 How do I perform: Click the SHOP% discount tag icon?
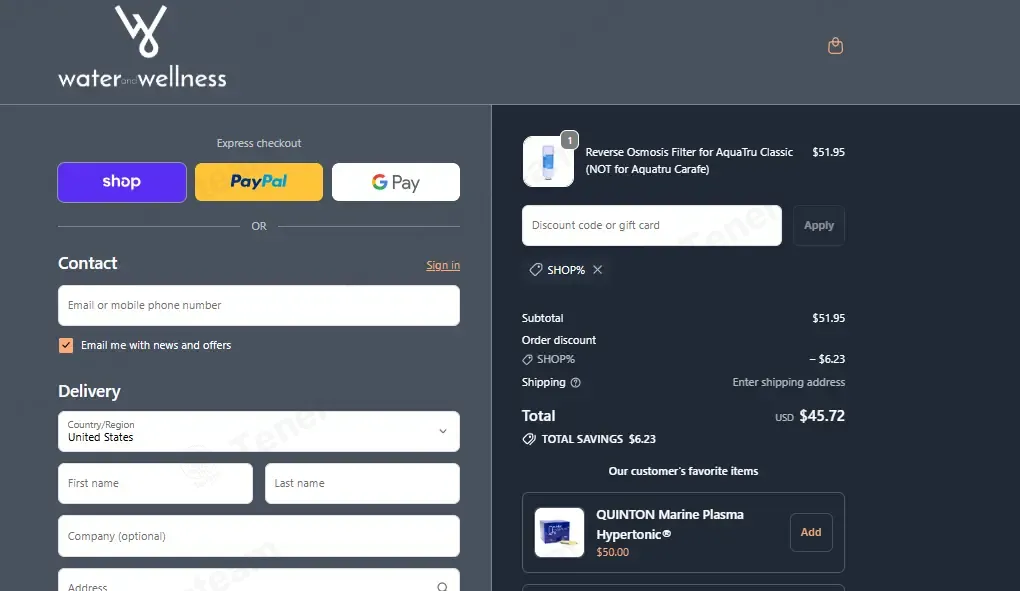(x=535, y=269)
